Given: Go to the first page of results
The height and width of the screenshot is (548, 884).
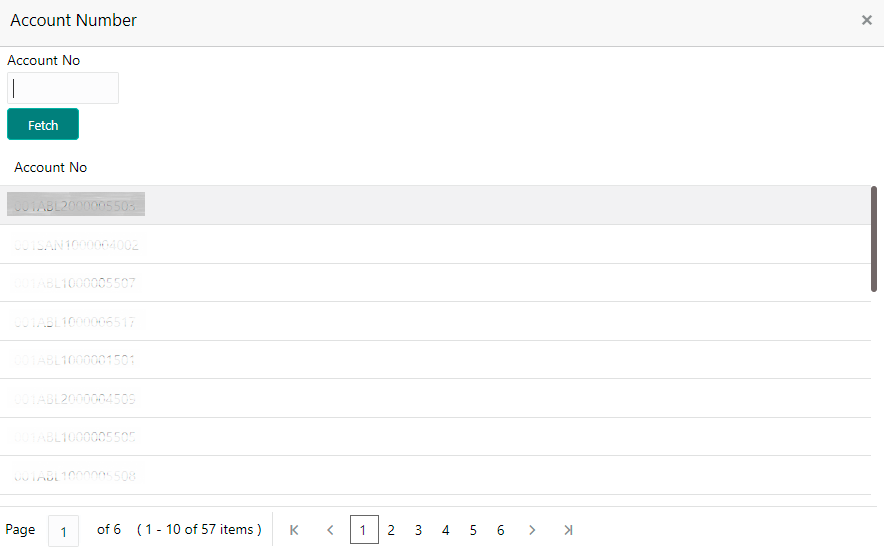Looking at the screenshot, I should (x=294, y=530).
